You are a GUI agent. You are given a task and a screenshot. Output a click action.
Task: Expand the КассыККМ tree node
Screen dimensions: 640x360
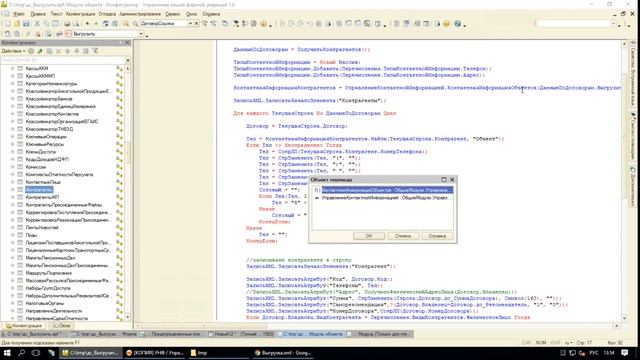[13, 68]
